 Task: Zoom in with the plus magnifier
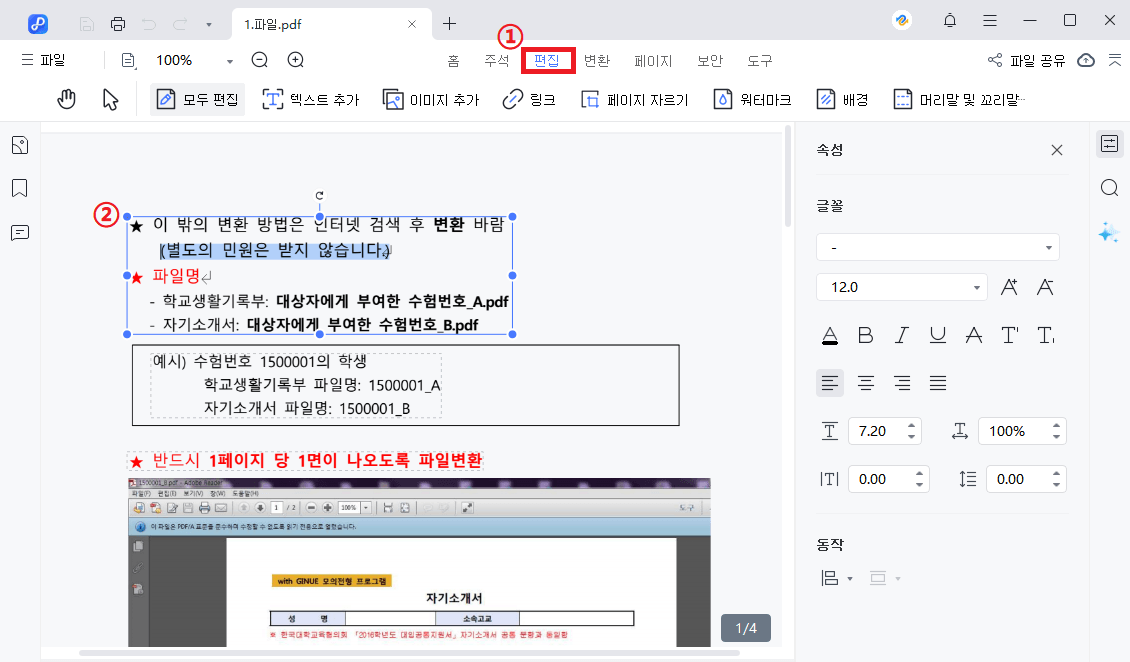tap(295, 60)
